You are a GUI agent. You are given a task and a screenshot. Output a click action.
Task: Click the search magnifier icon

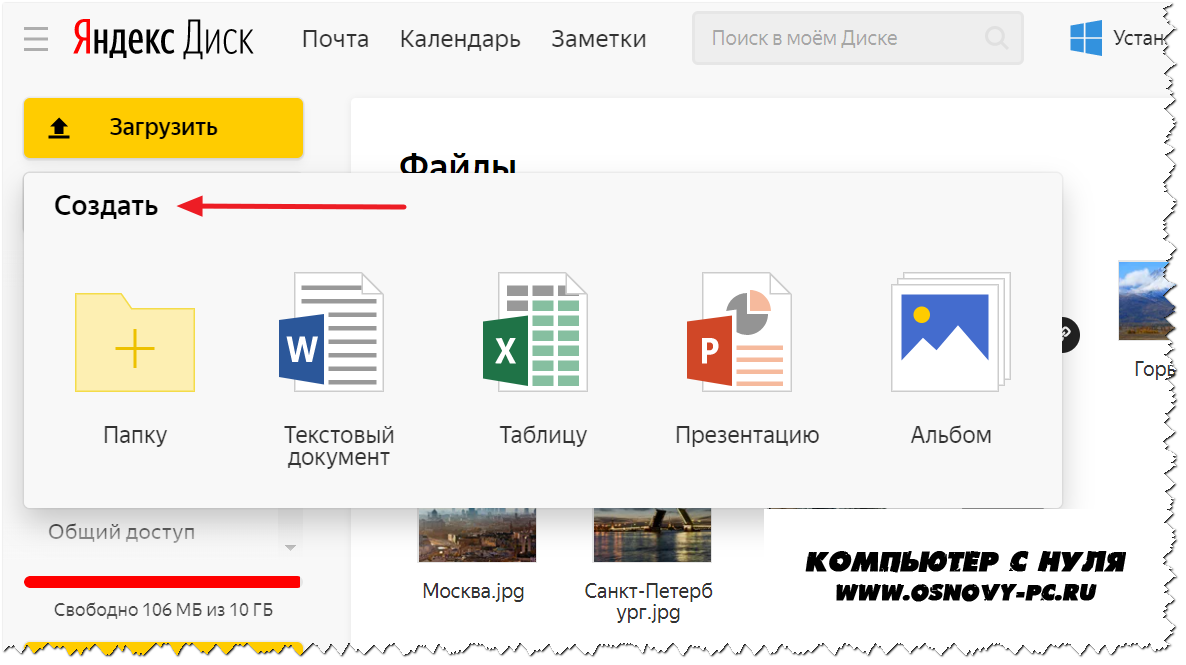(x=996, y=39)
